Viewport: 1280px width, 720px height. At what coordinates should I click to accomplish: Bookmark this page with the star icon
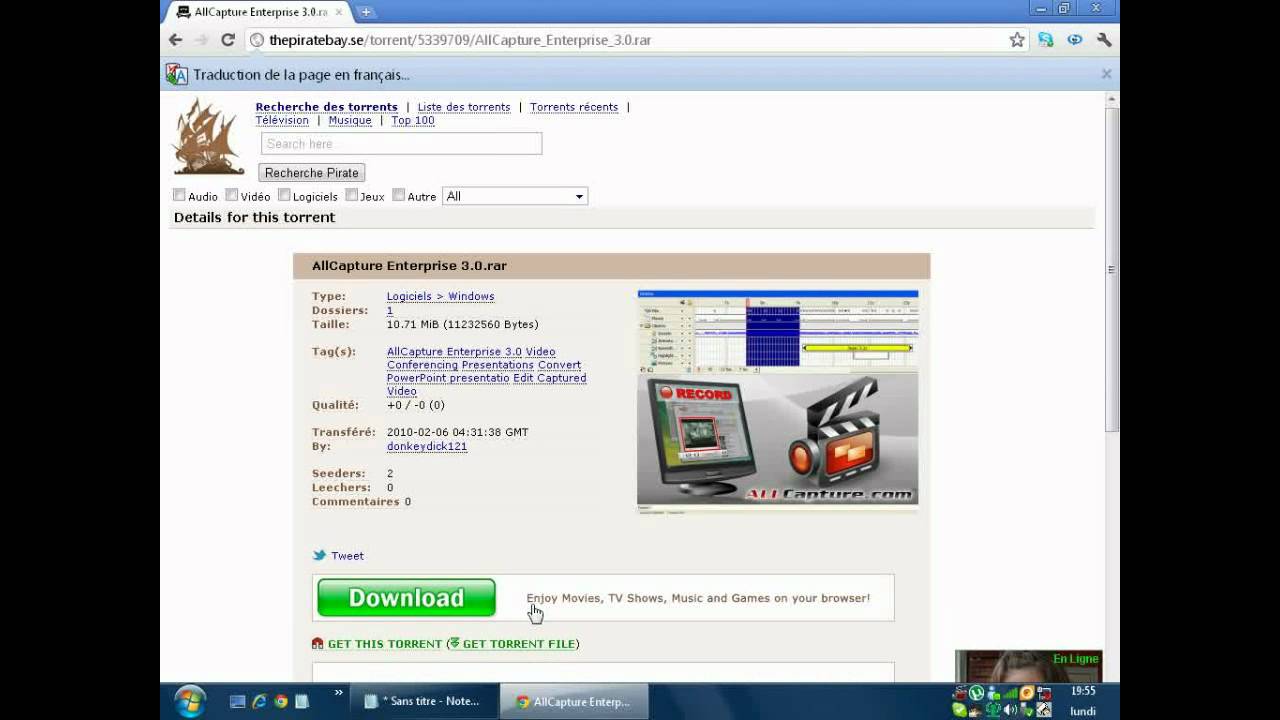coord(1017,40)
